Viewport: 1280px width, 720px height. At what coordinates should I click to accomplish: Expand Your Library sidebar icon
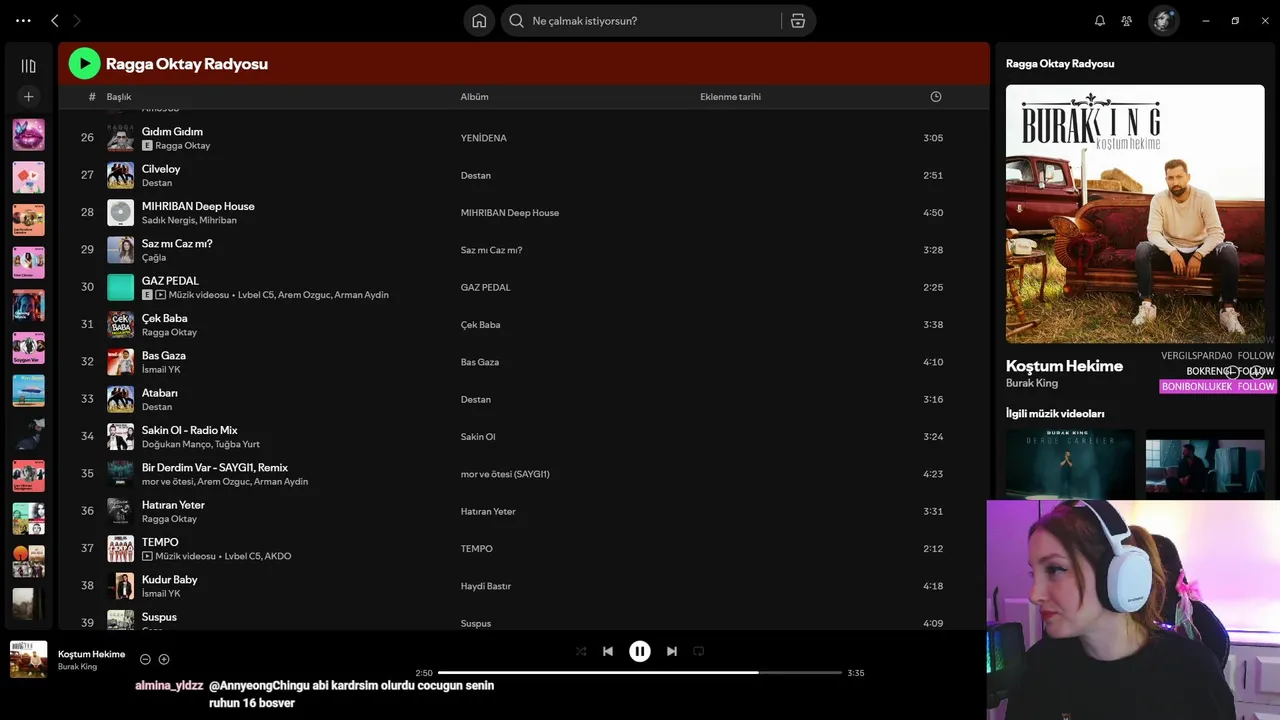(28, 66)
